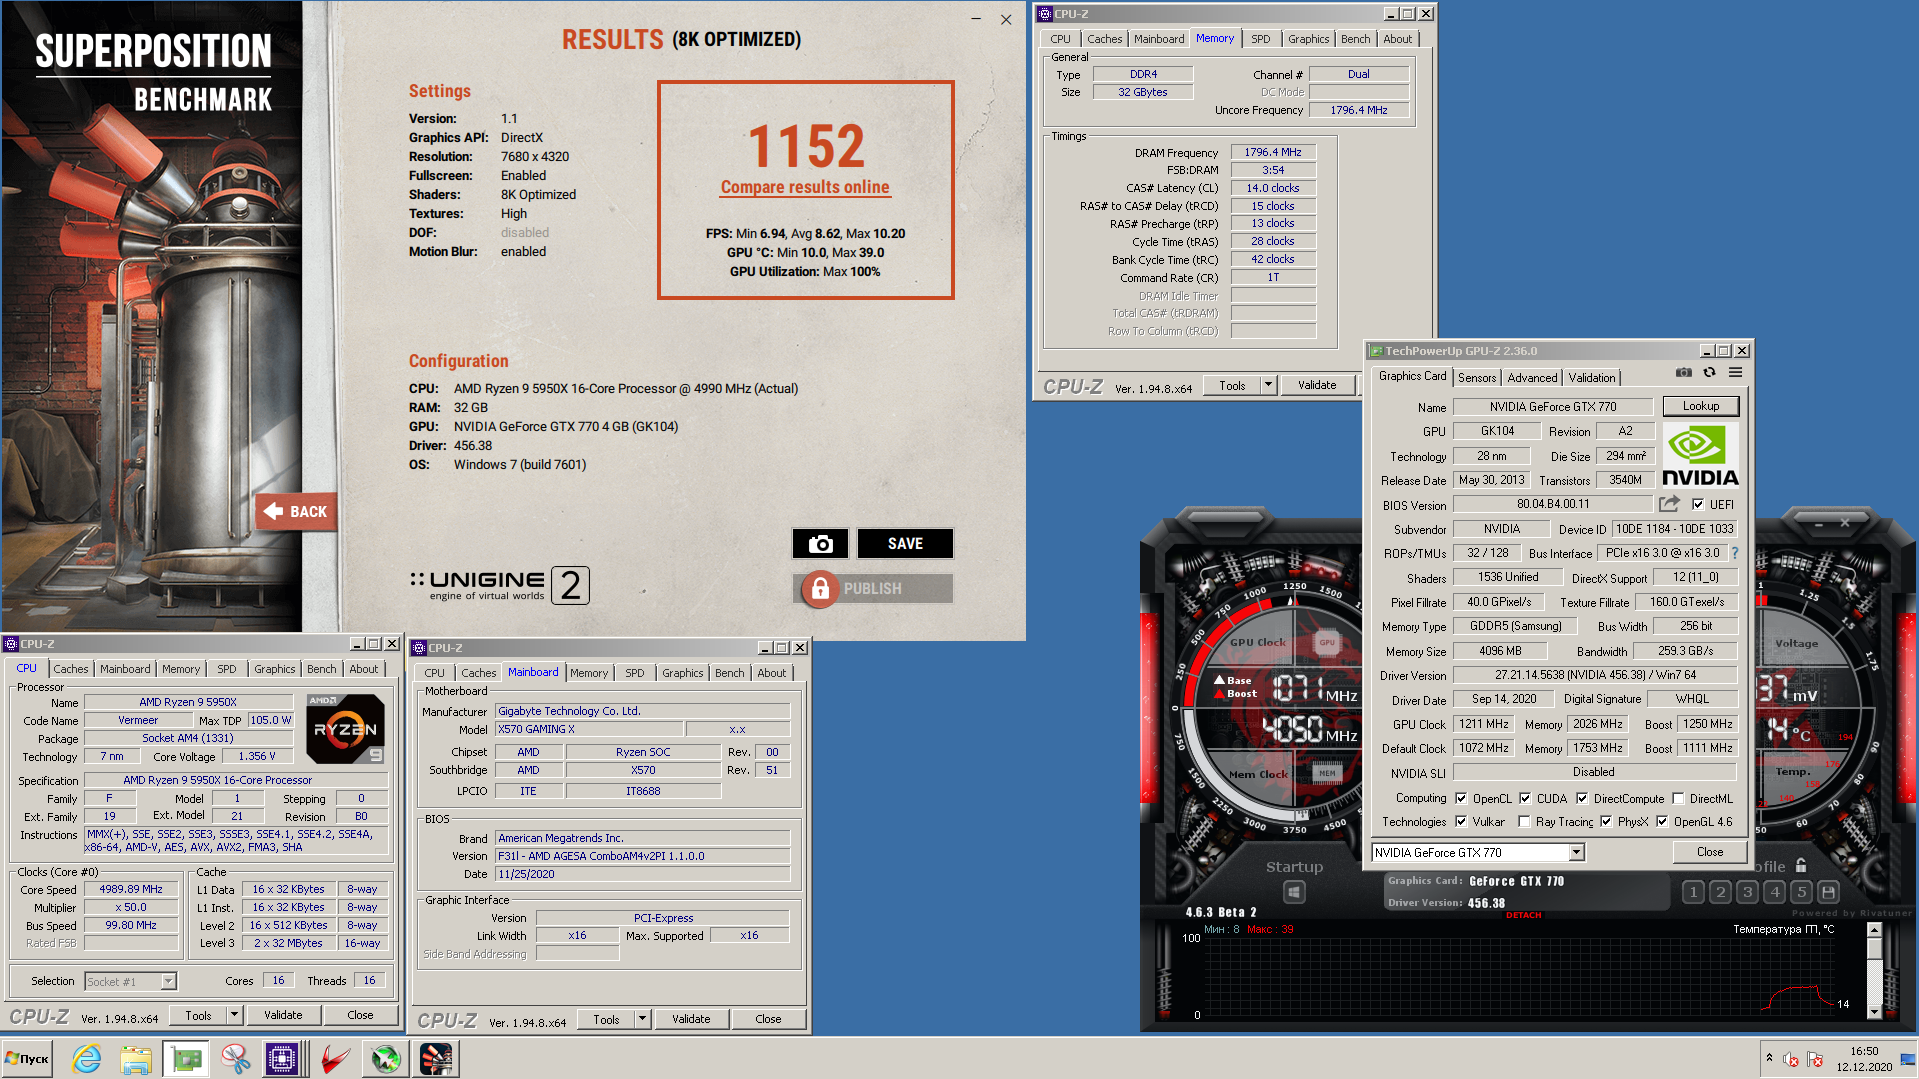The height and width of the screenshot is (1079, 1919).
Task: Click the Lookup button in GPU-Z
Action: [1700, 406]
